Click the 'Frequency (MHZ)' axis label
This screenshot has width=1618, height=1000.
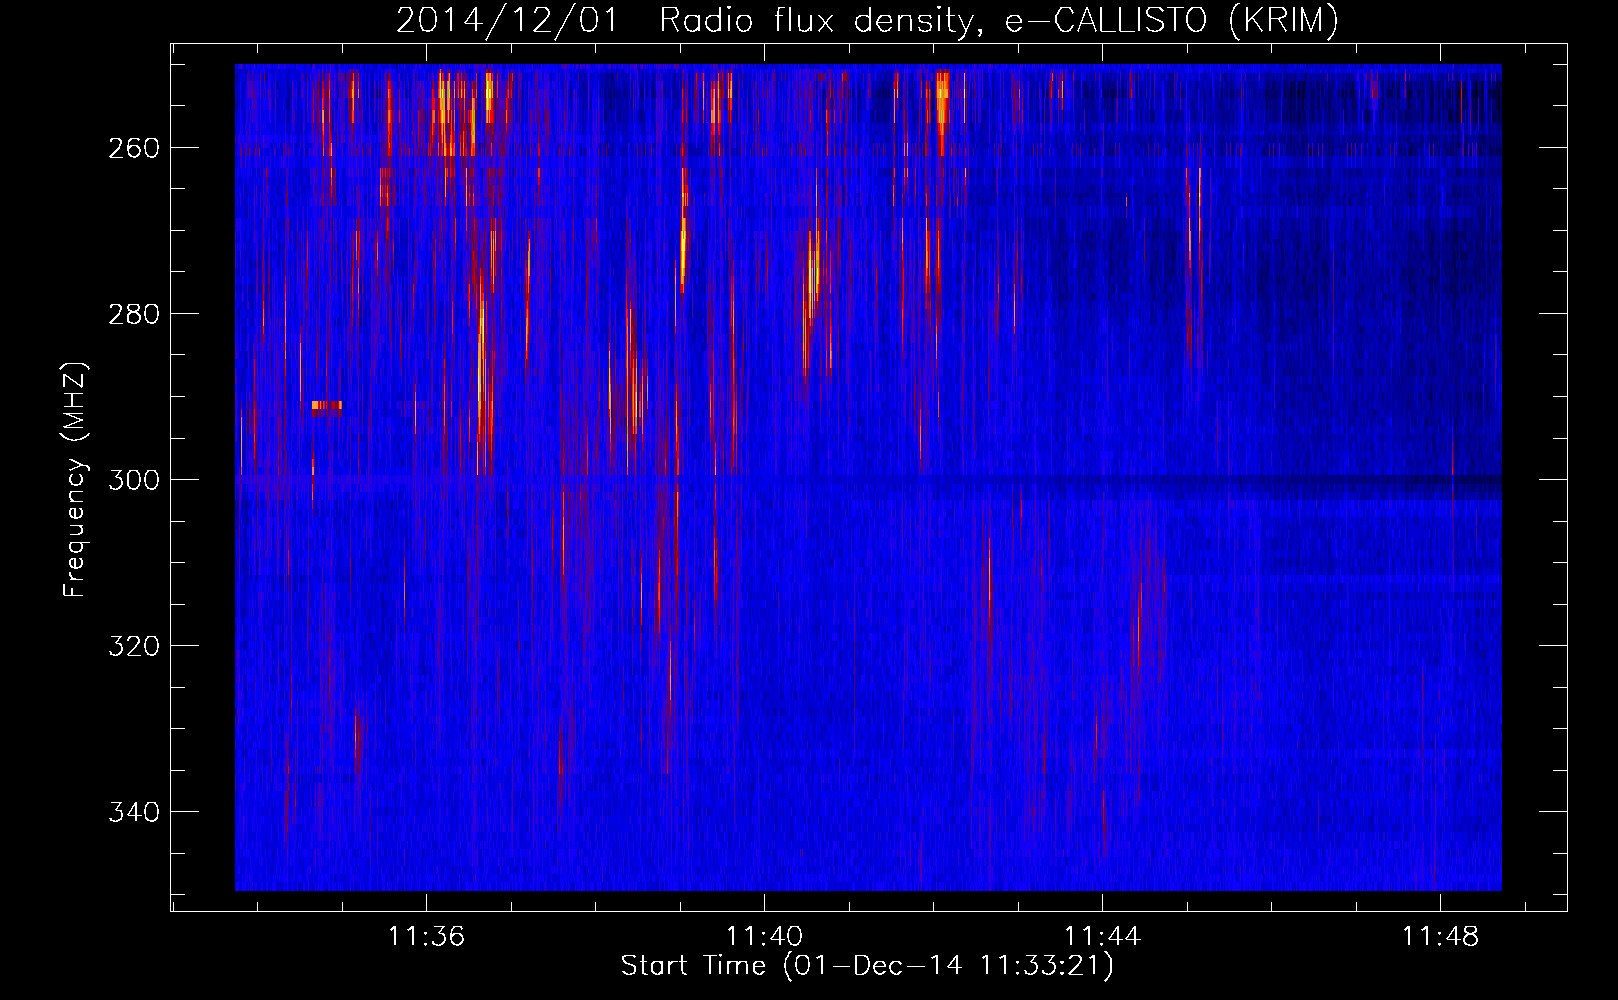click(75, 479)
